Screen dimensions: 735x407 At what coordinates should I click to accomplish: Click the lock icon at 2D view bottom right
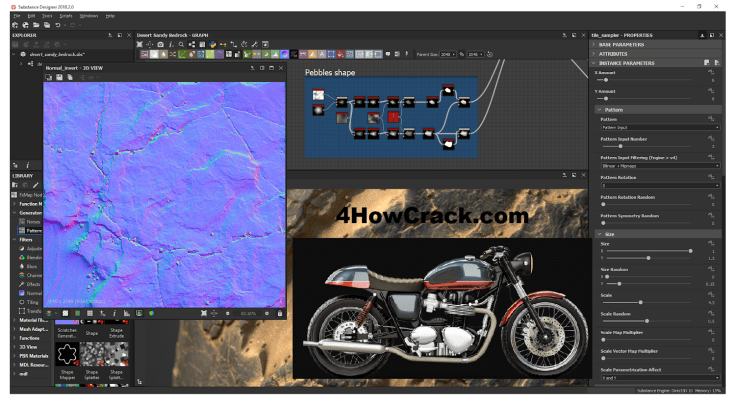pyautogui.click(x=278, y=312)
